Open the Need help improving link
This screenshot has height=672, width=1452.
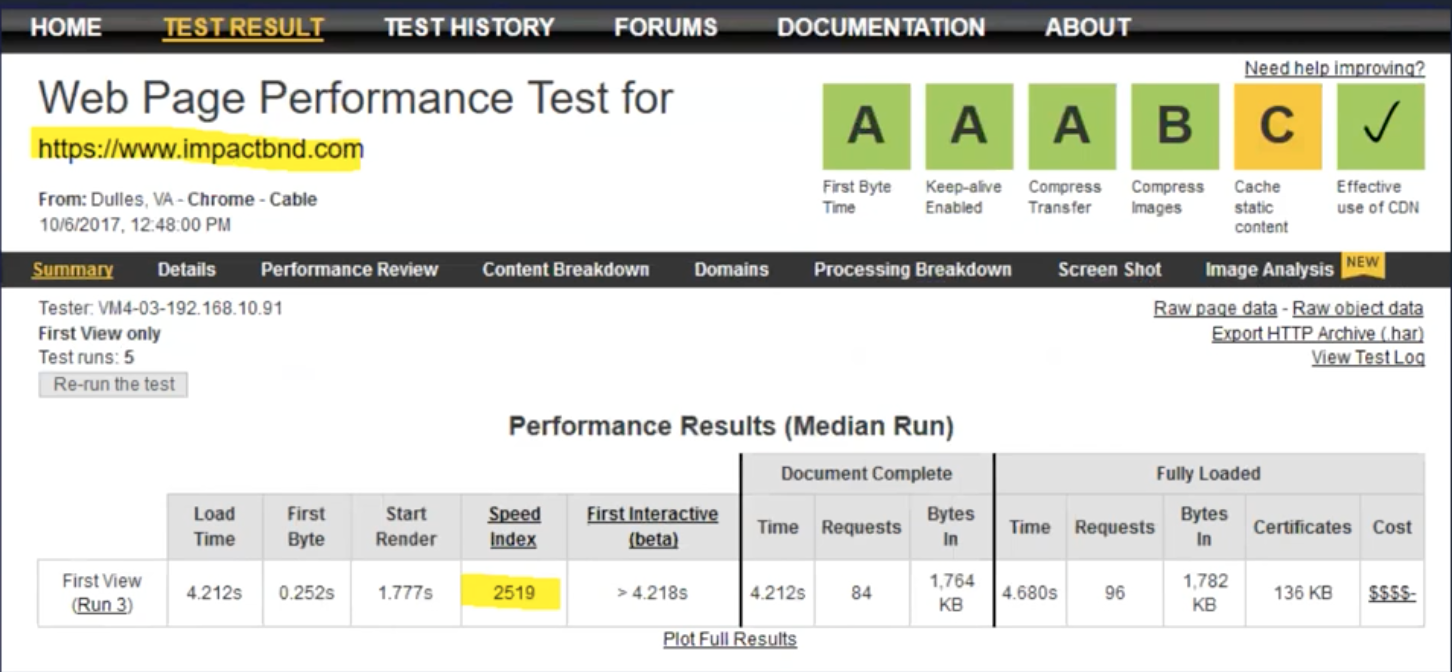coord(1334,68)
